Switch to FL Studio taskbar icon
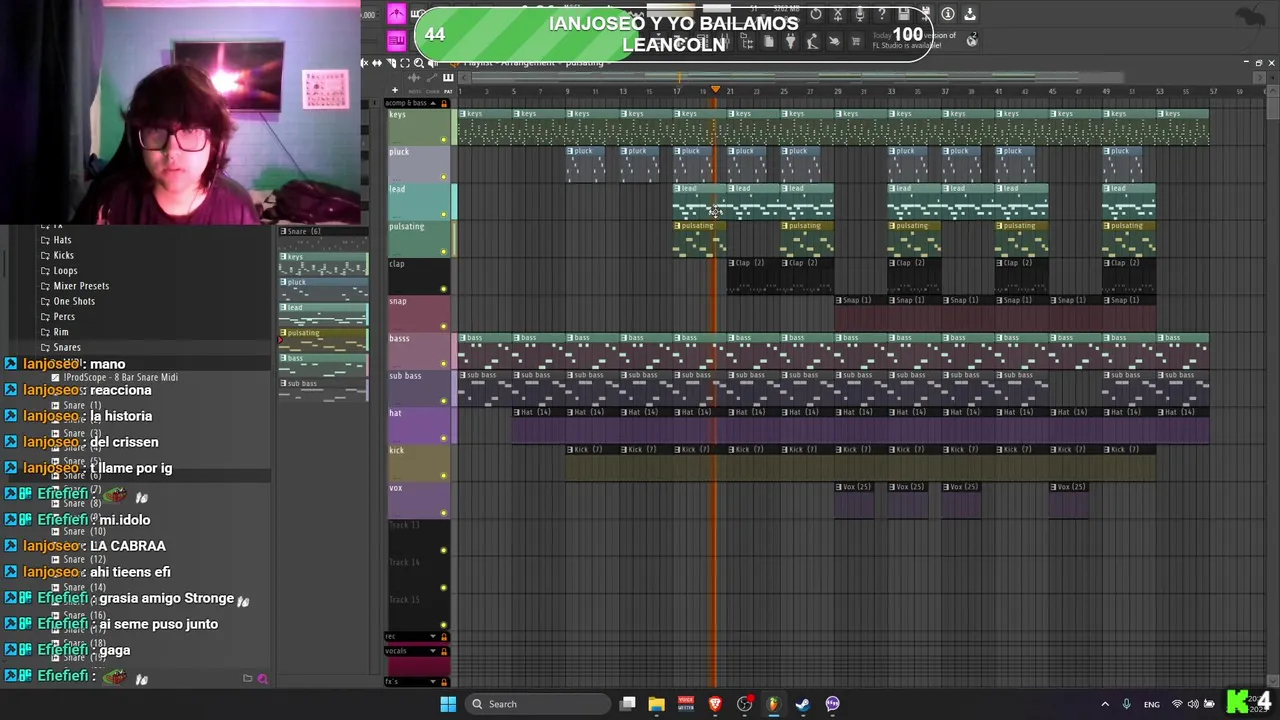This screenshot has height=720, width=1280. (773, 704)
